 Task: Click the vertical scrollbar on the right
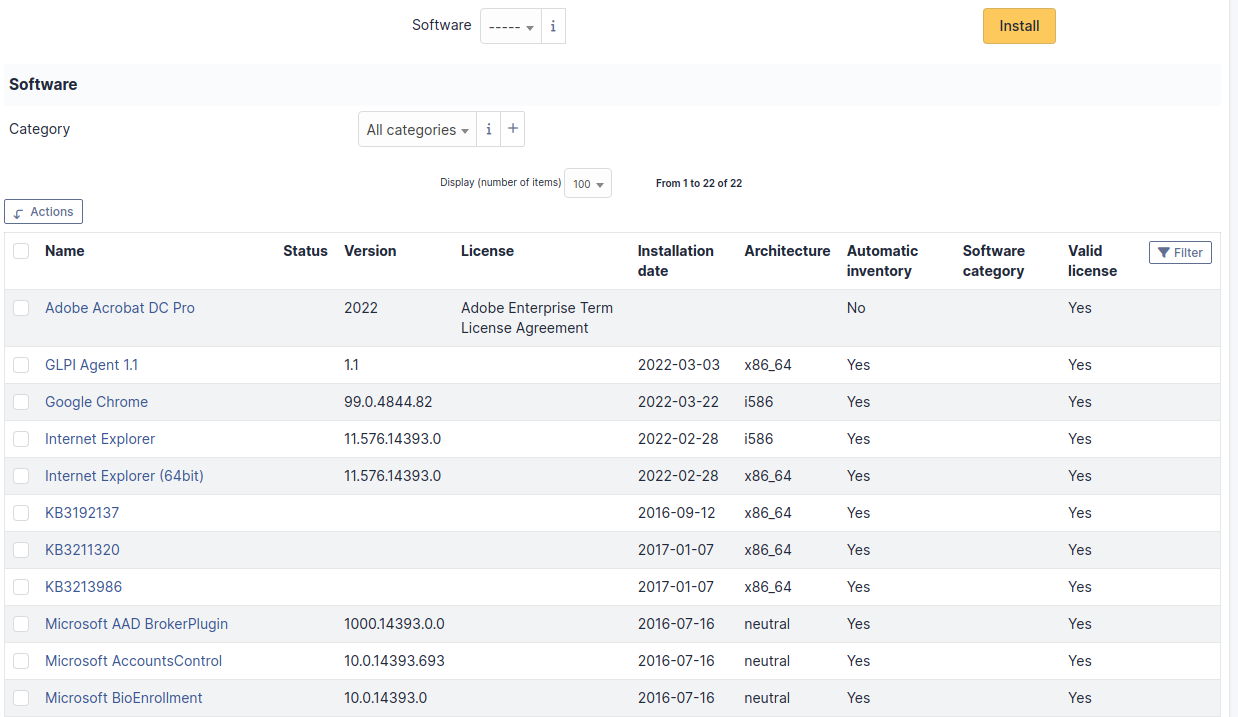point(1233,358)
